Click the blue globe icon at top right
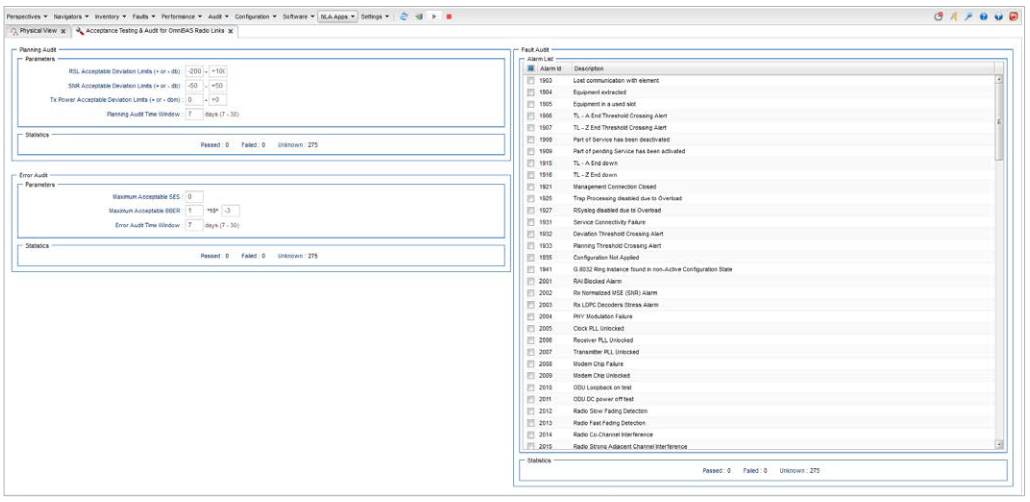1030x502 pixels. click(998, 16)
